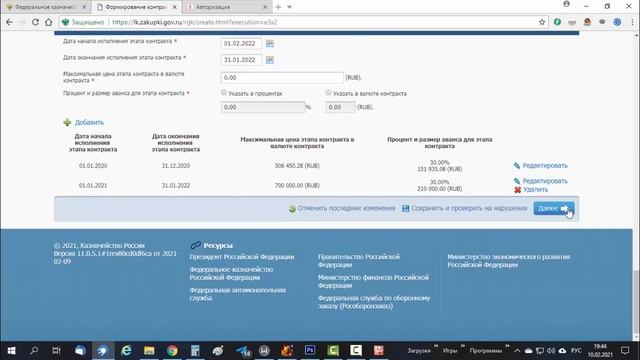Viewport: 640px width, 360px height.
Task: Open the Windows Start menu
Action: click(11, 350)
